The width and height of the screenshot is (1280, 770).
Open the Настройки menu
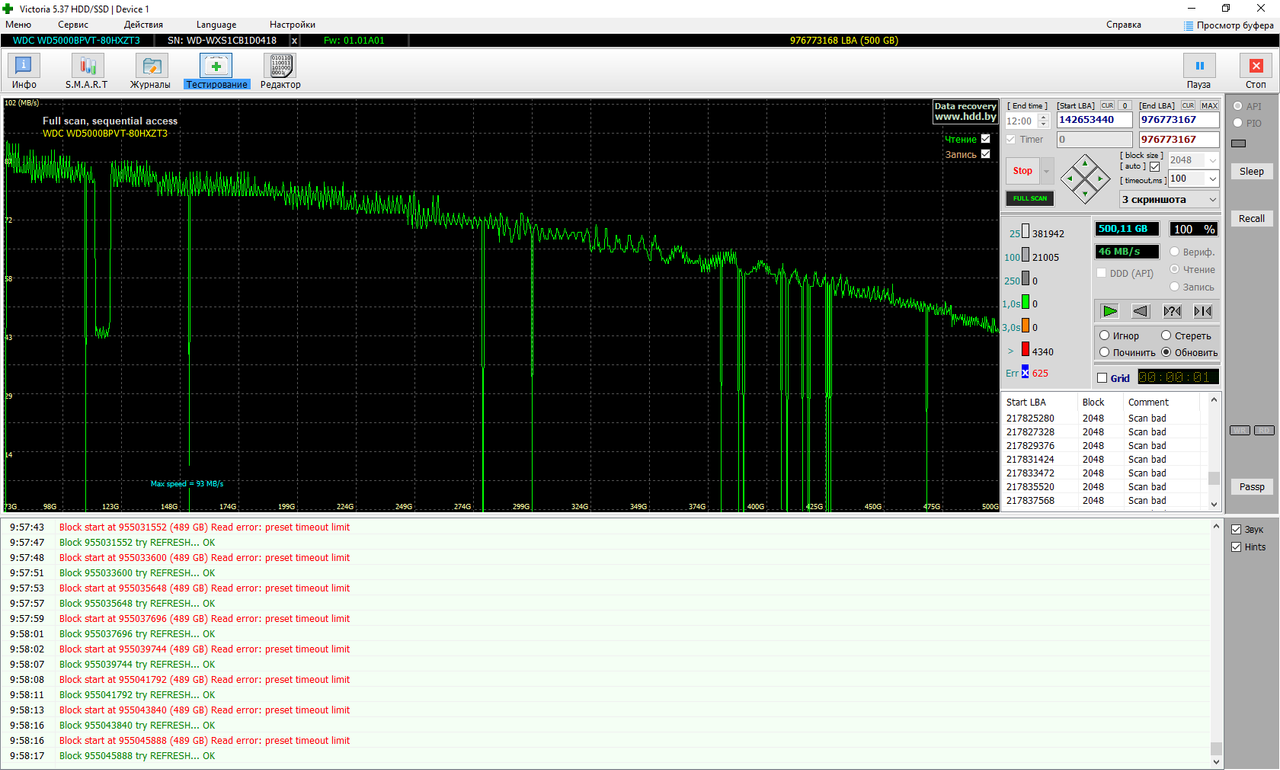pos(292,24)
